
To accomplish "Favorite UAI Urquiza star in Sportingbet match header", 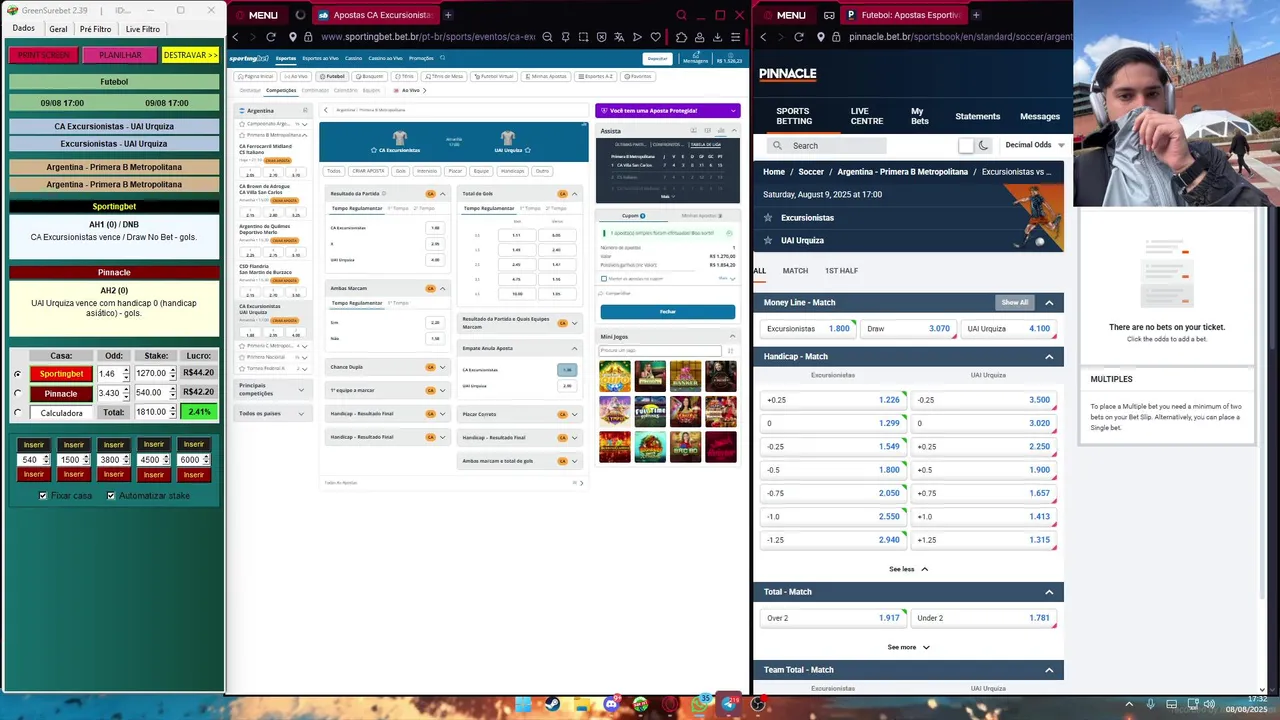I will [527, 150].
